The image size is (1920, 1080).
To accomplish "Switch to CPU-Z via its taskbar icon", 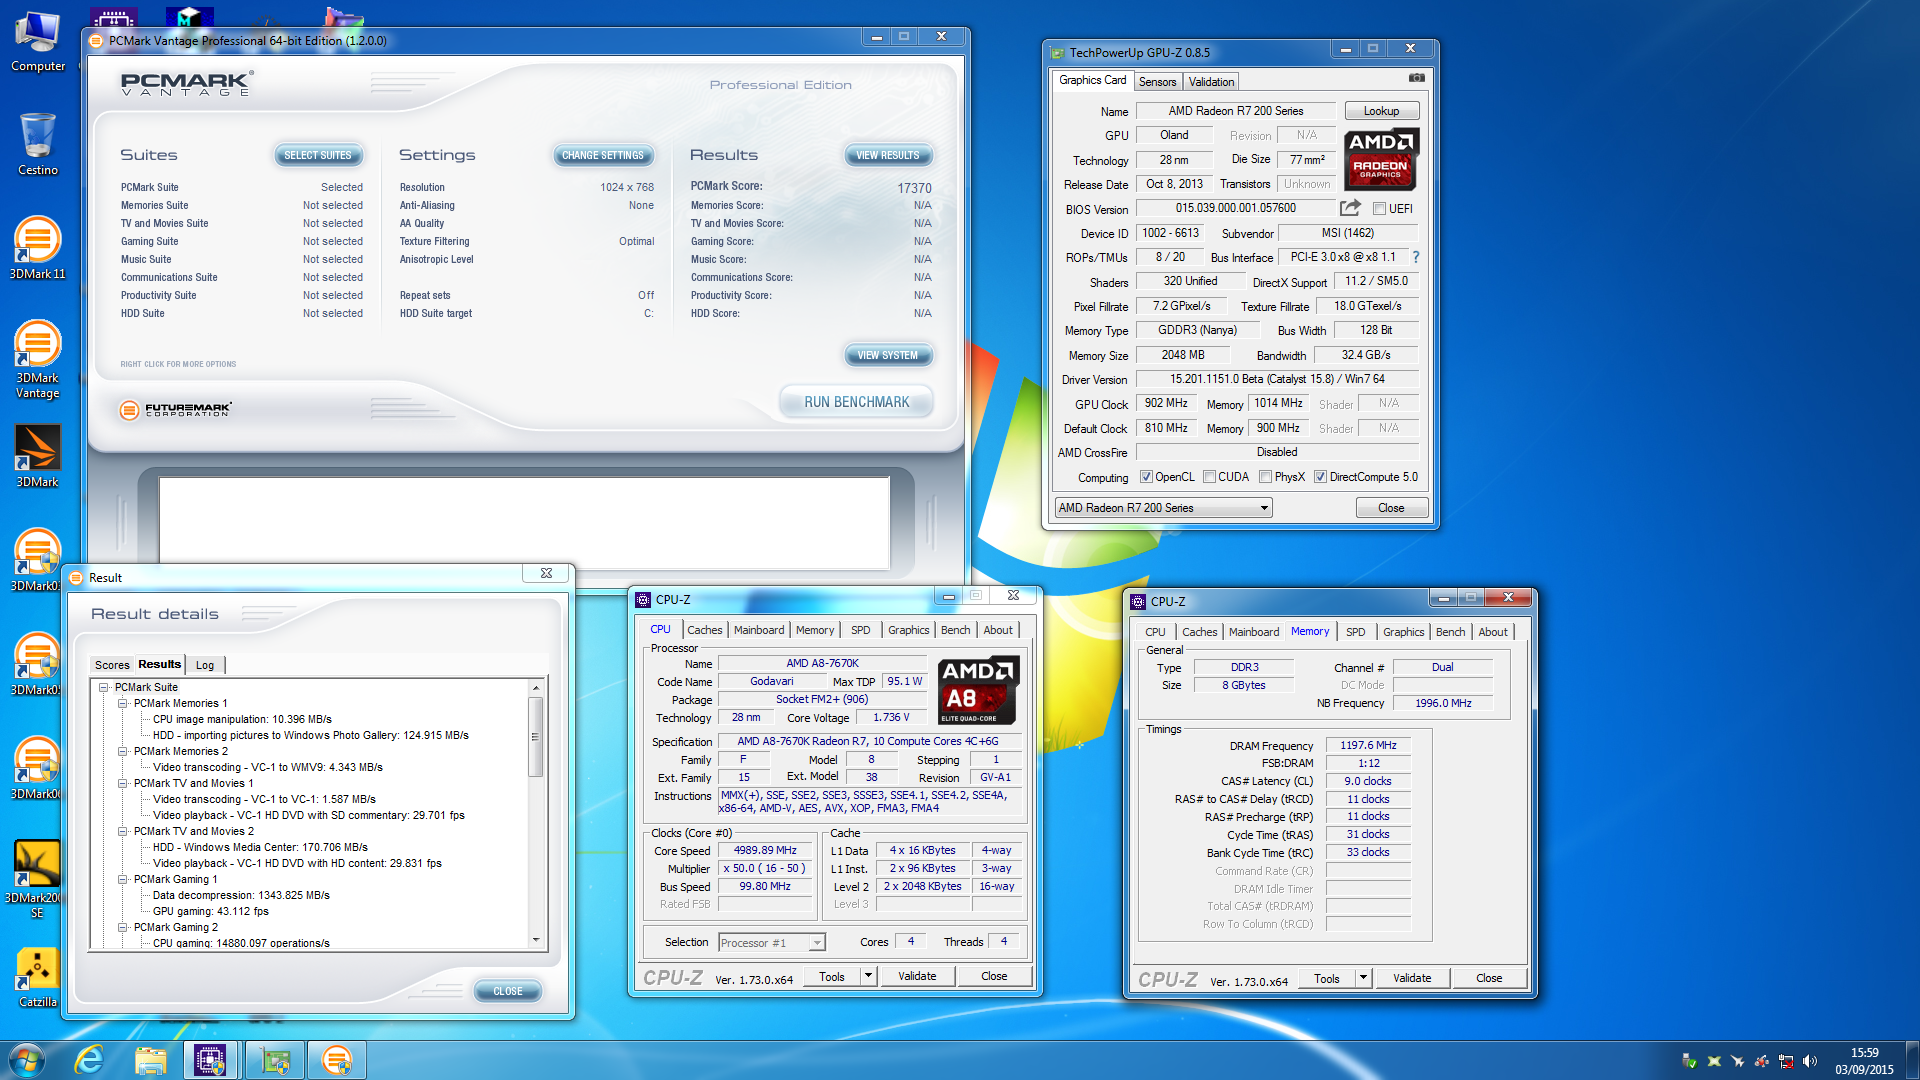I will [210, 1060].
